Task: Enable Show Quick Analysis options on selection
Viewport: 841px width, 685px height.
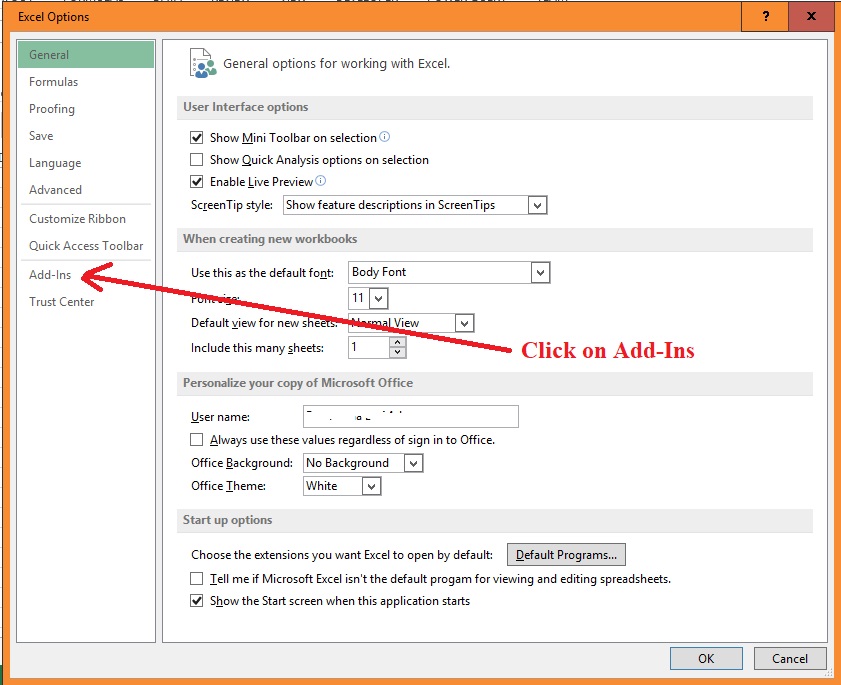Action: (195, 159)
